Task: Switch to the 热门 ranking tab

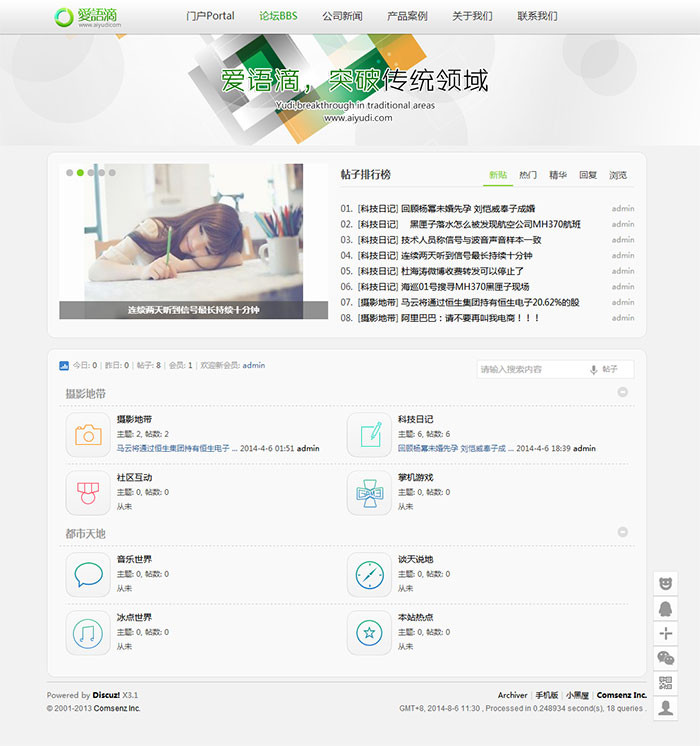Action: (x=528, y=175)
